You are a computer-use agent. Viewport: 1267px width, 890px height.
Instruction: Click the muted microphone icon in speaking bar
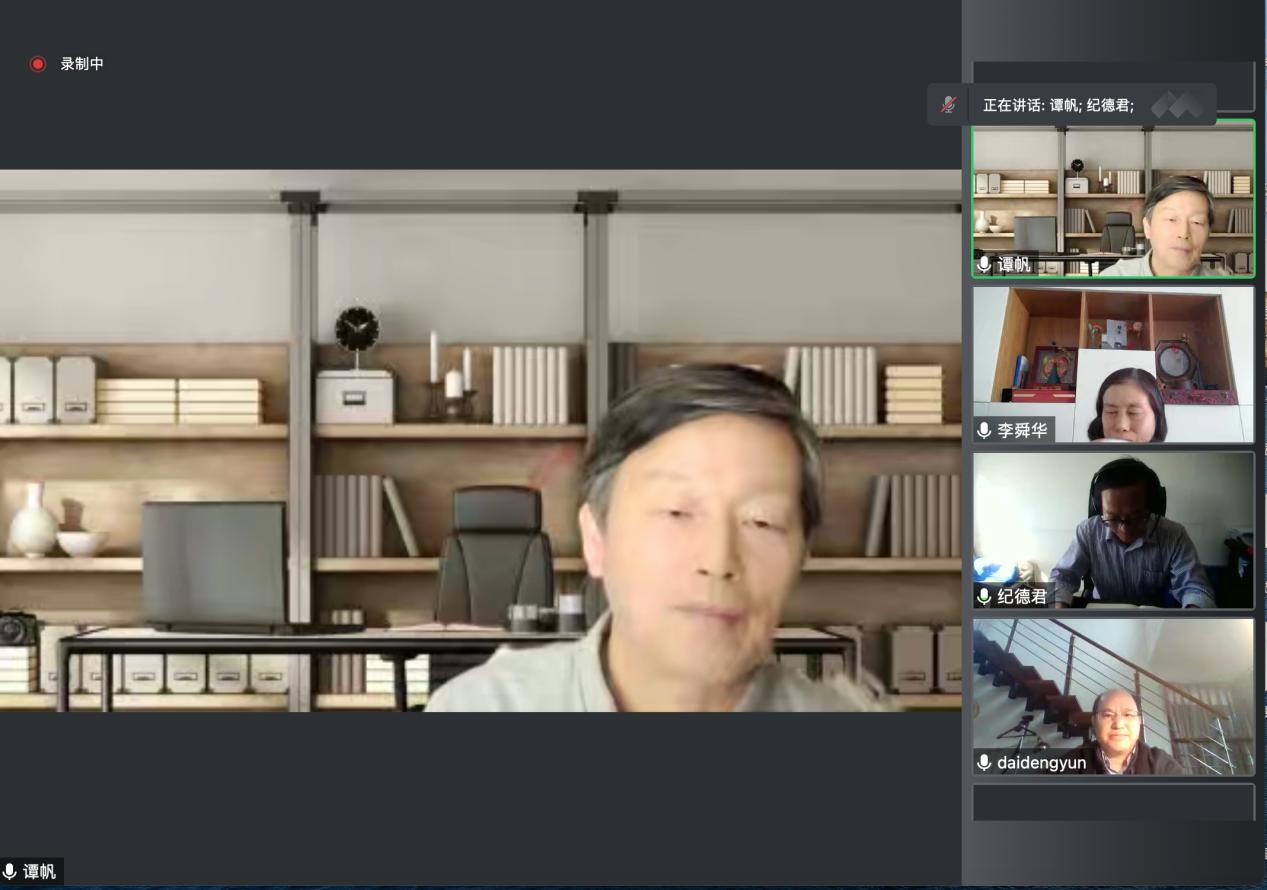pyautogui.click(x=948, y=104)
